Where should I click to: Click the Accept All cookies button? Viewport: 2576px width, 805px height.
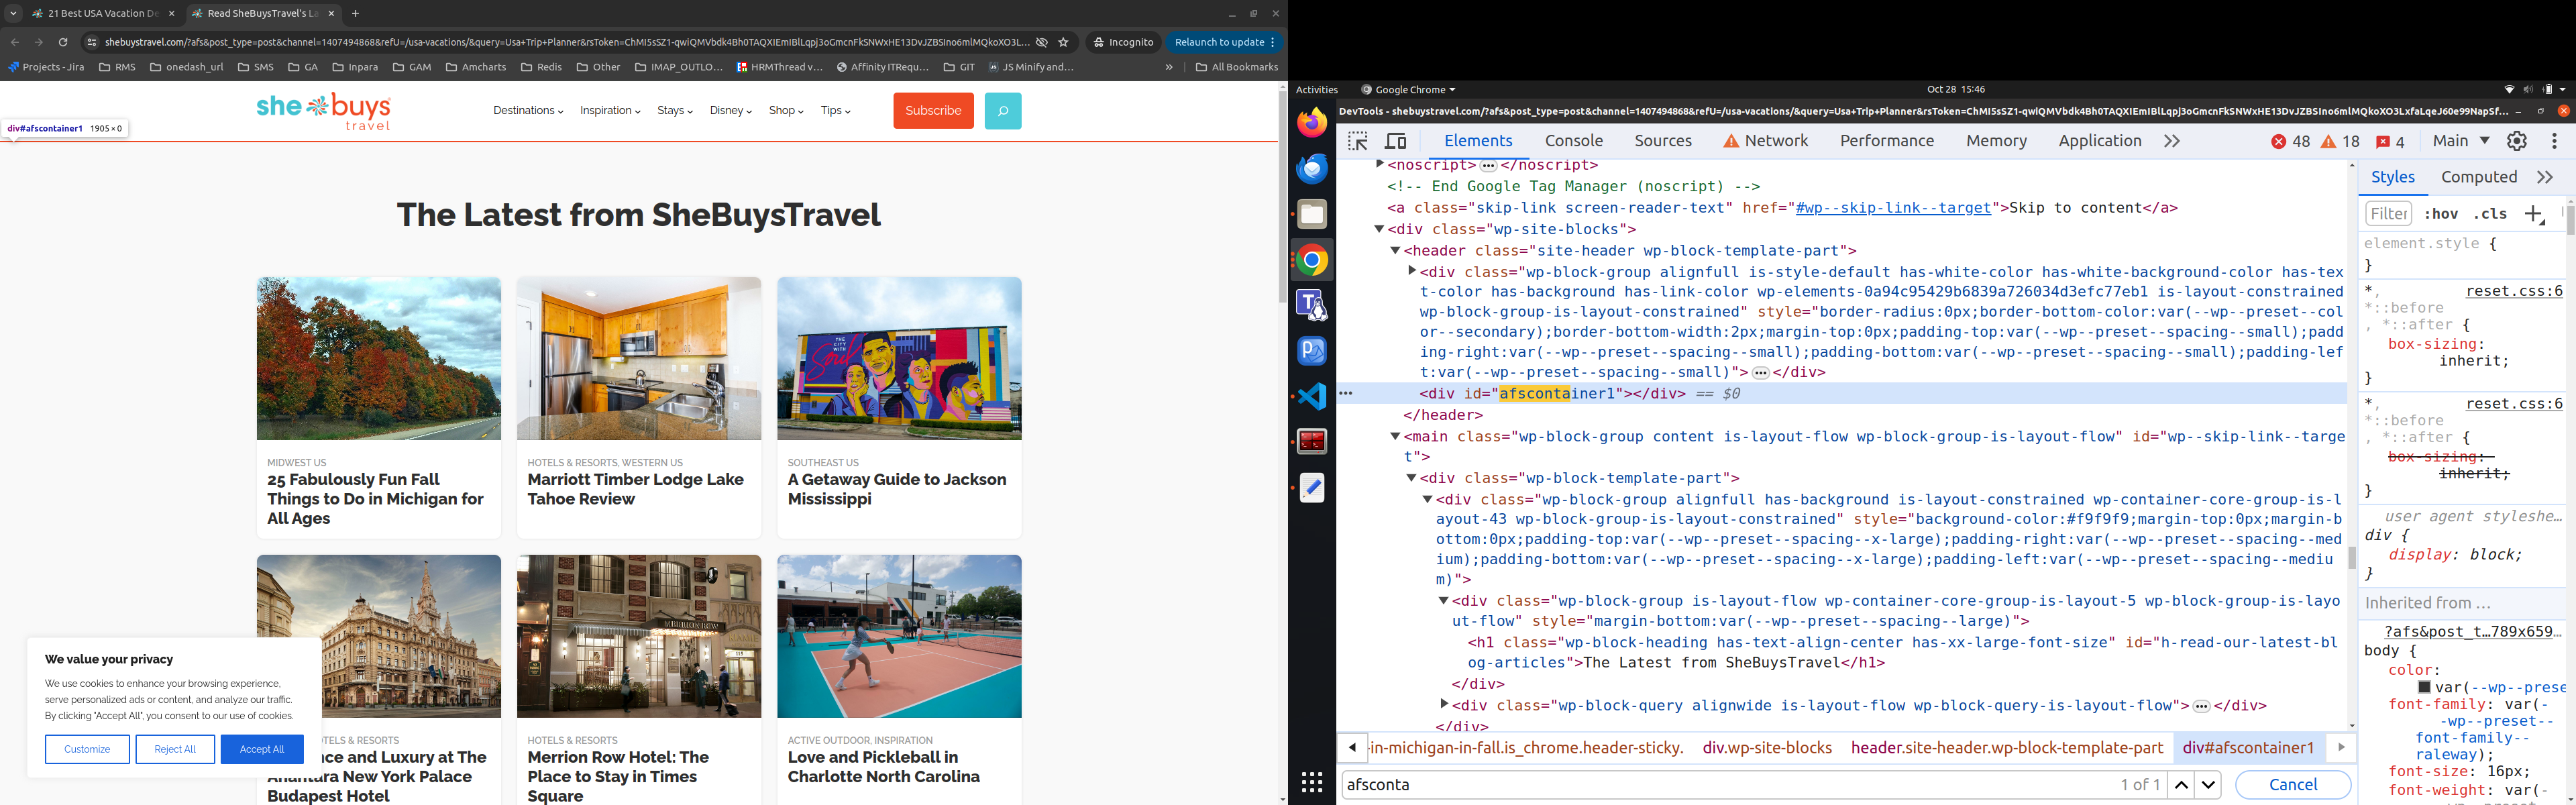pos(262,749)
